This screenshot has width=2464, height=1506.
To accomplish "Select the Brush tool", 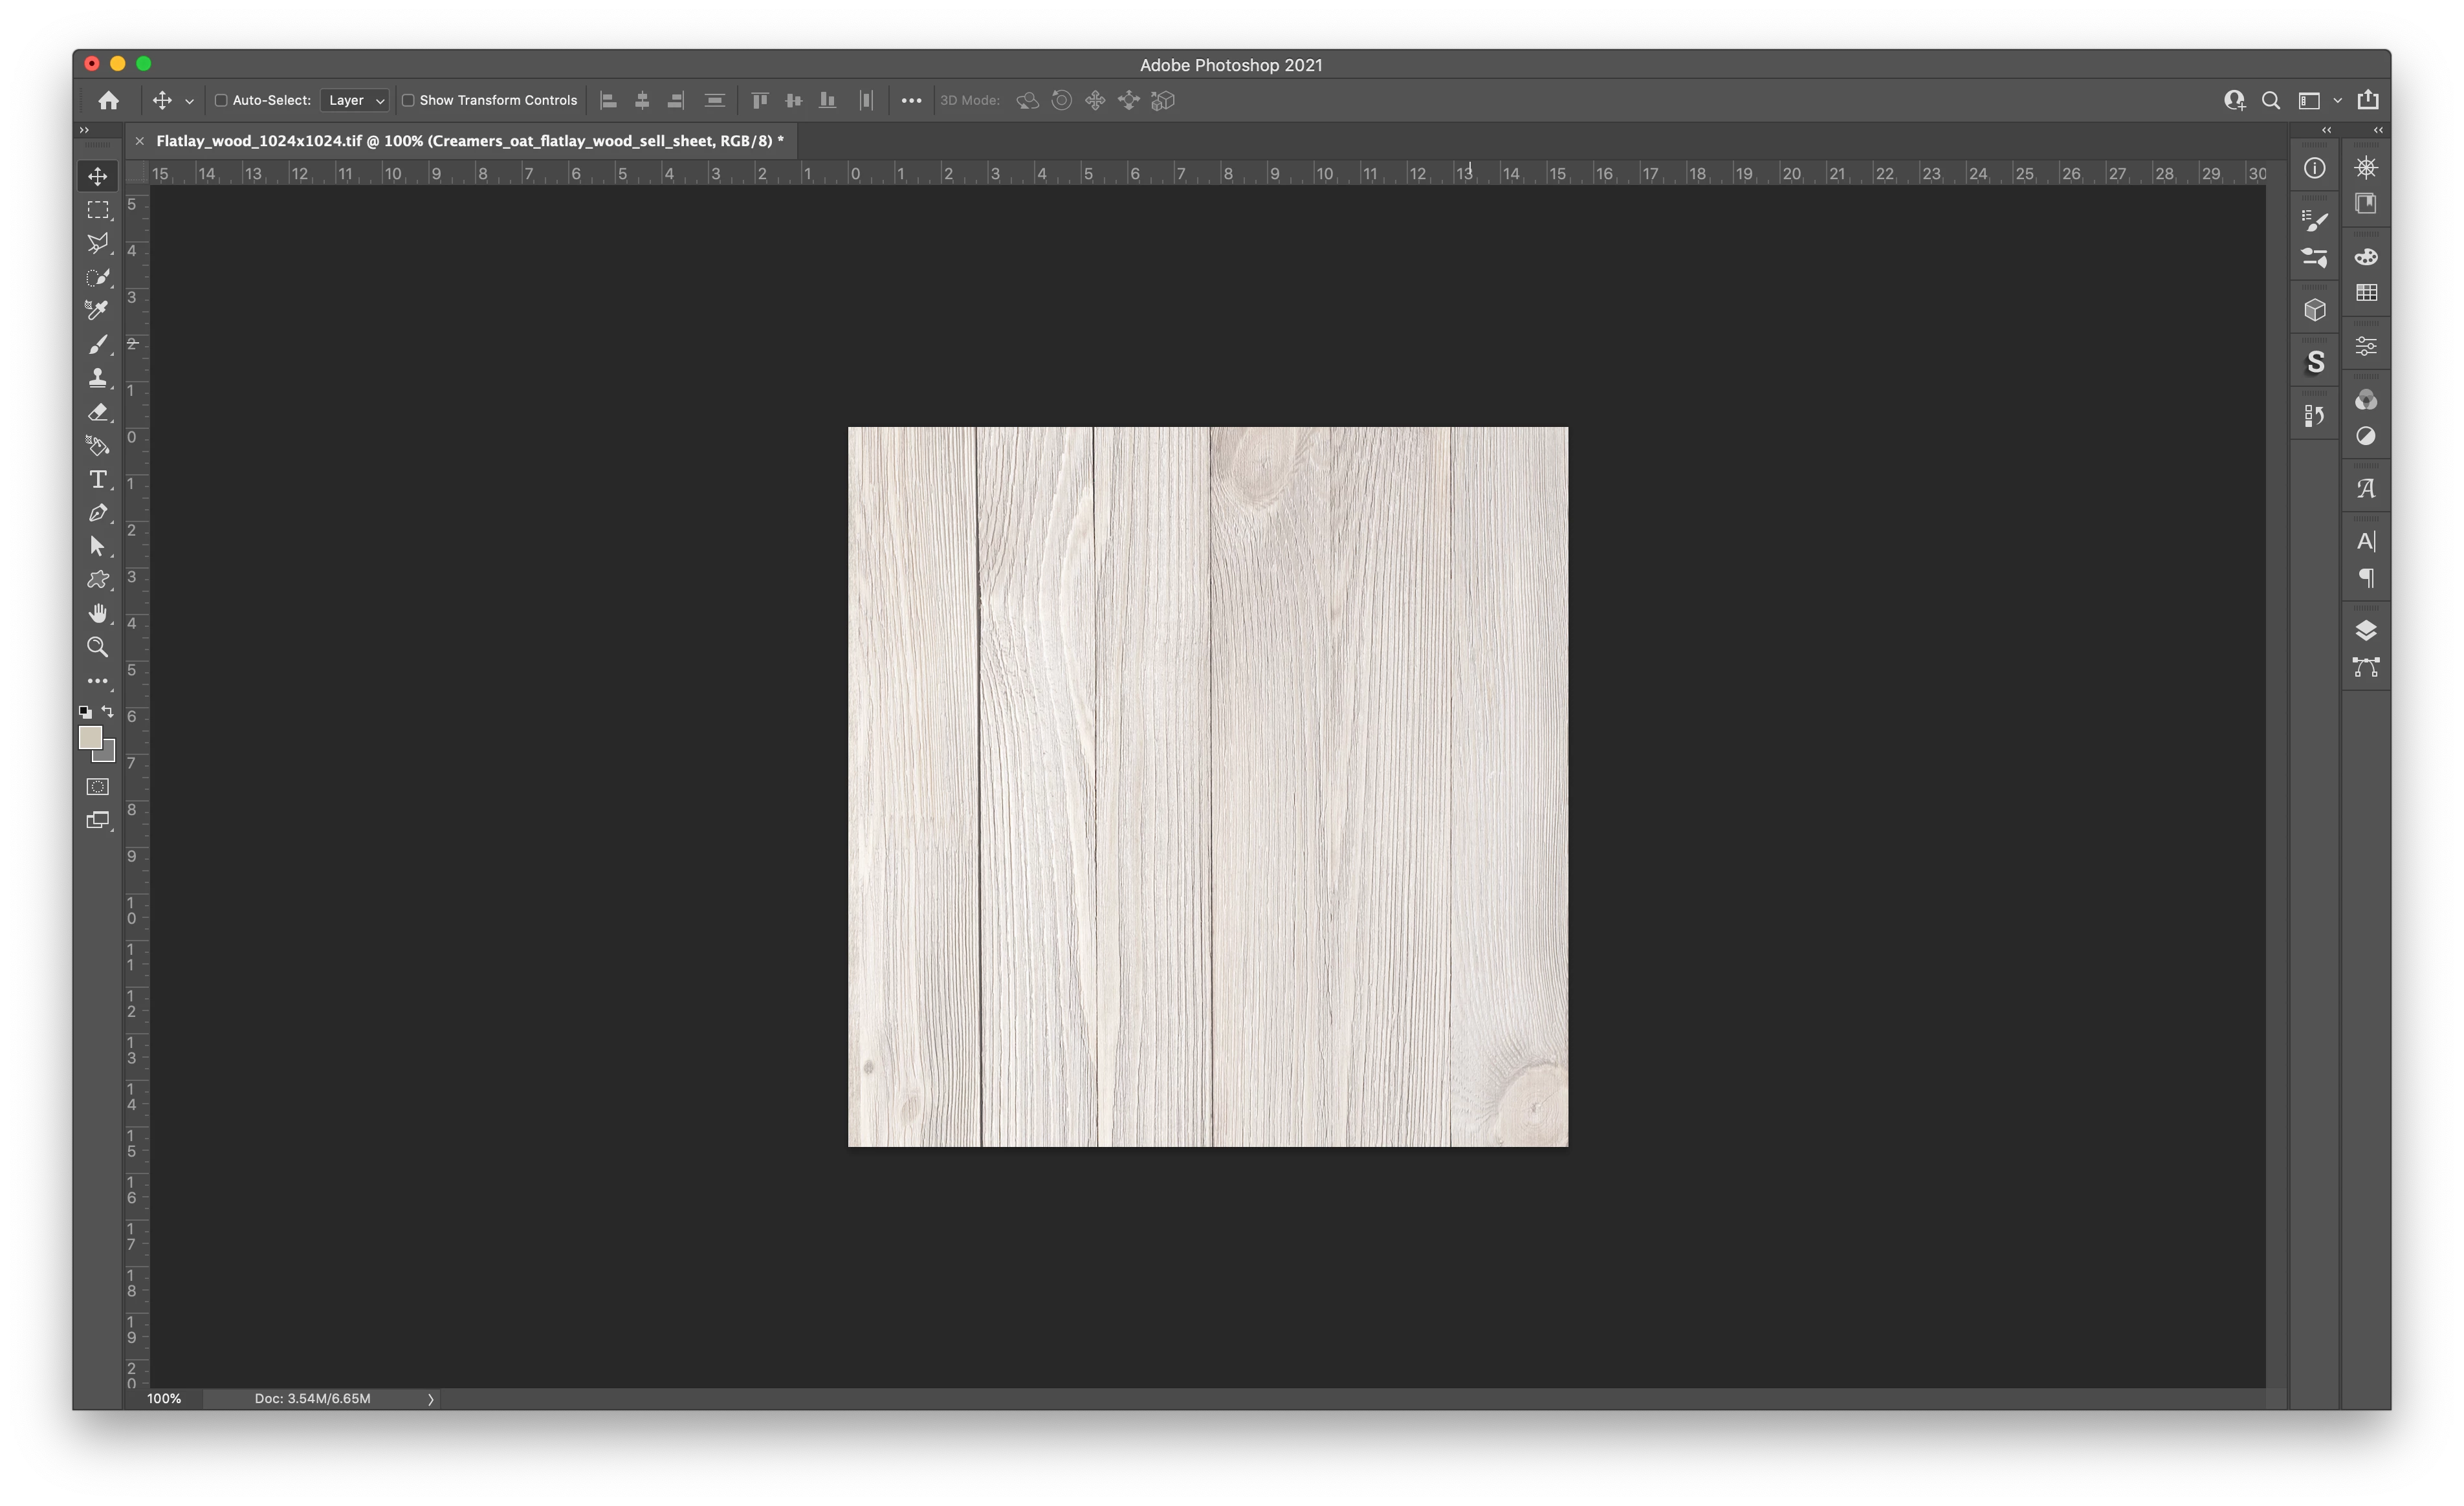I will coord(97,344).
